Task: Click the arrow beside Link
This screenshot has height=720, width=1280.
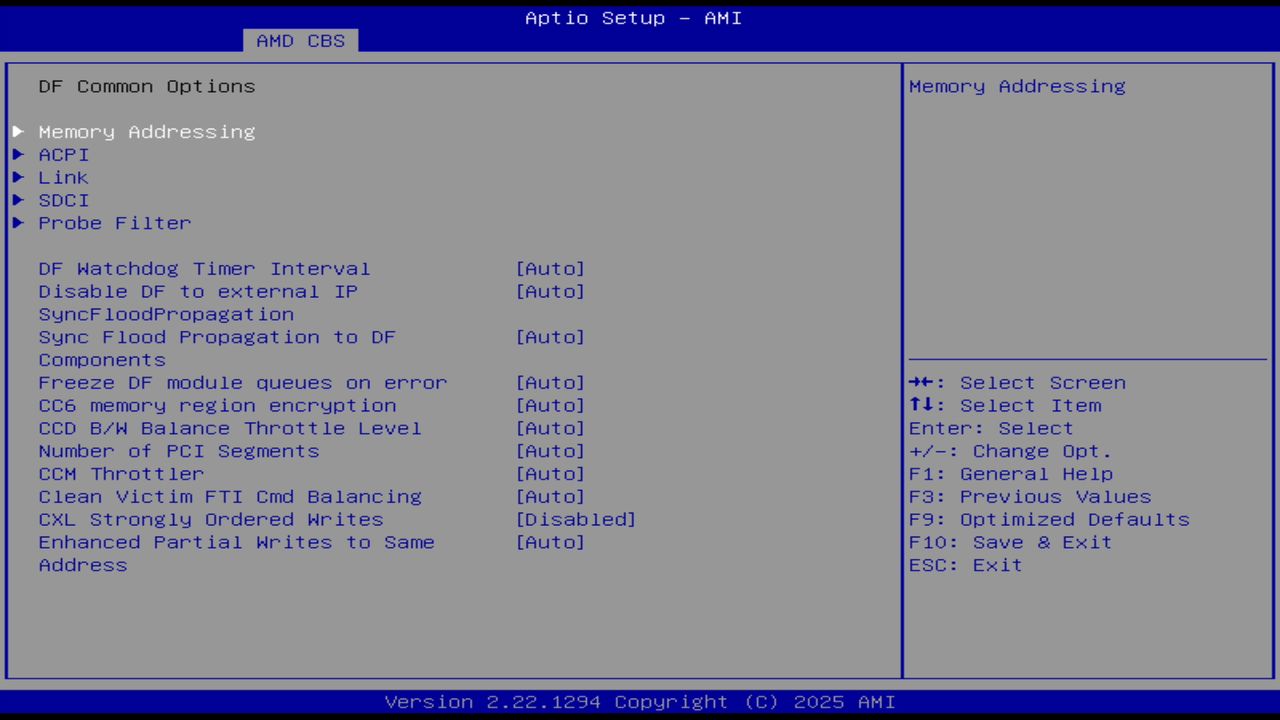Action: [x=18, y=178]
